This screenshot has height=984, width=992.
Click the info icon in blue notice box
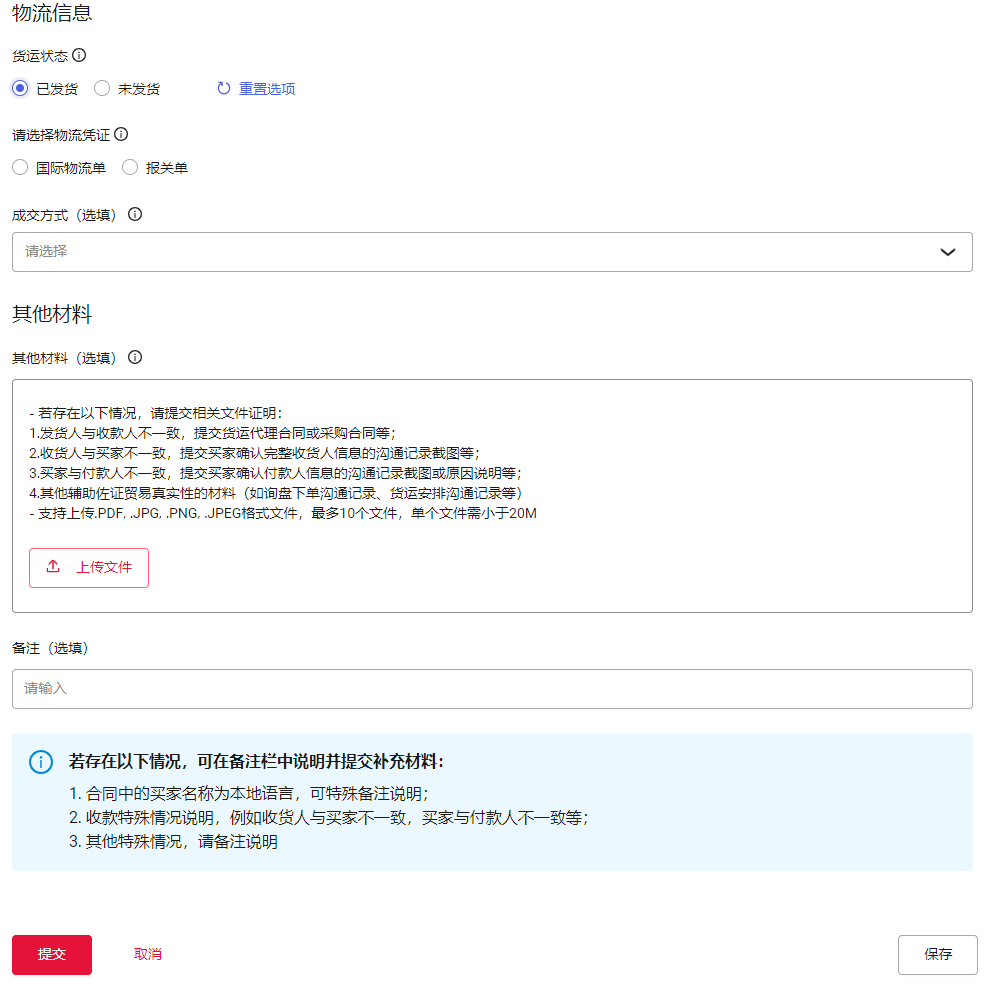point(40,762)
